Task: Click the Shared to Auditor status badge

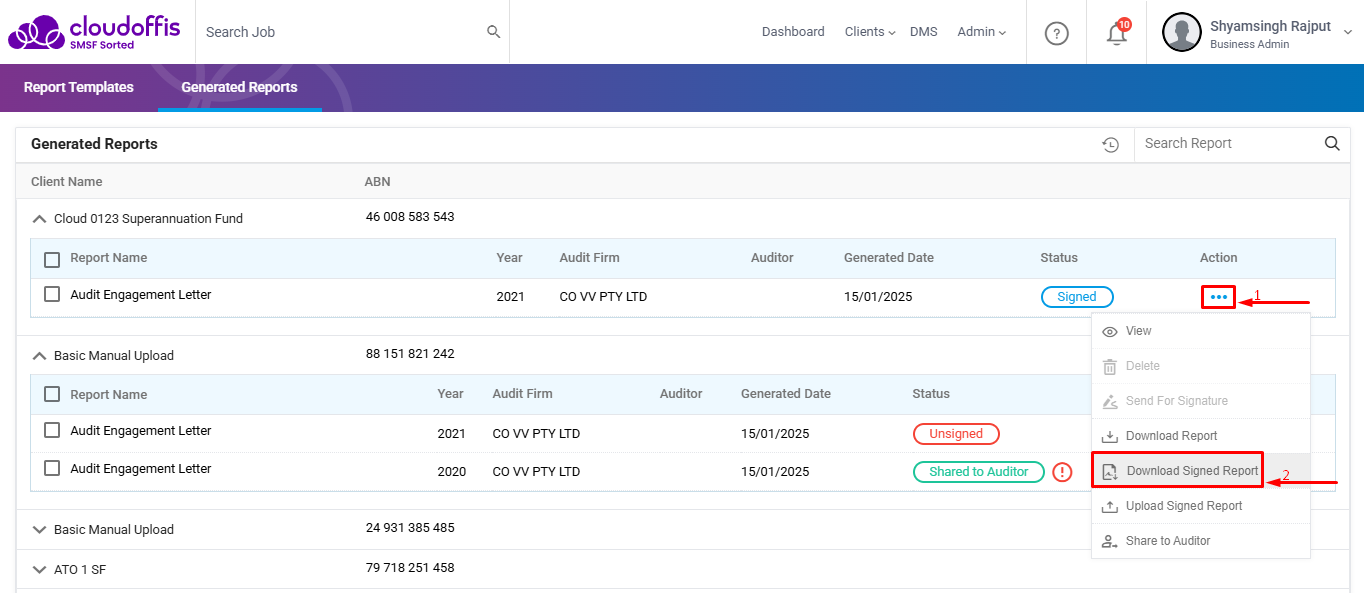Action: point(979,472)
